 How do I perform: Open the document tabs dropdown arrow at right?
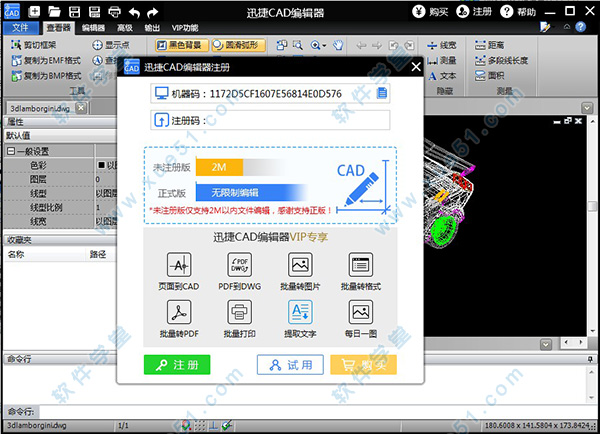pos(587,108)
